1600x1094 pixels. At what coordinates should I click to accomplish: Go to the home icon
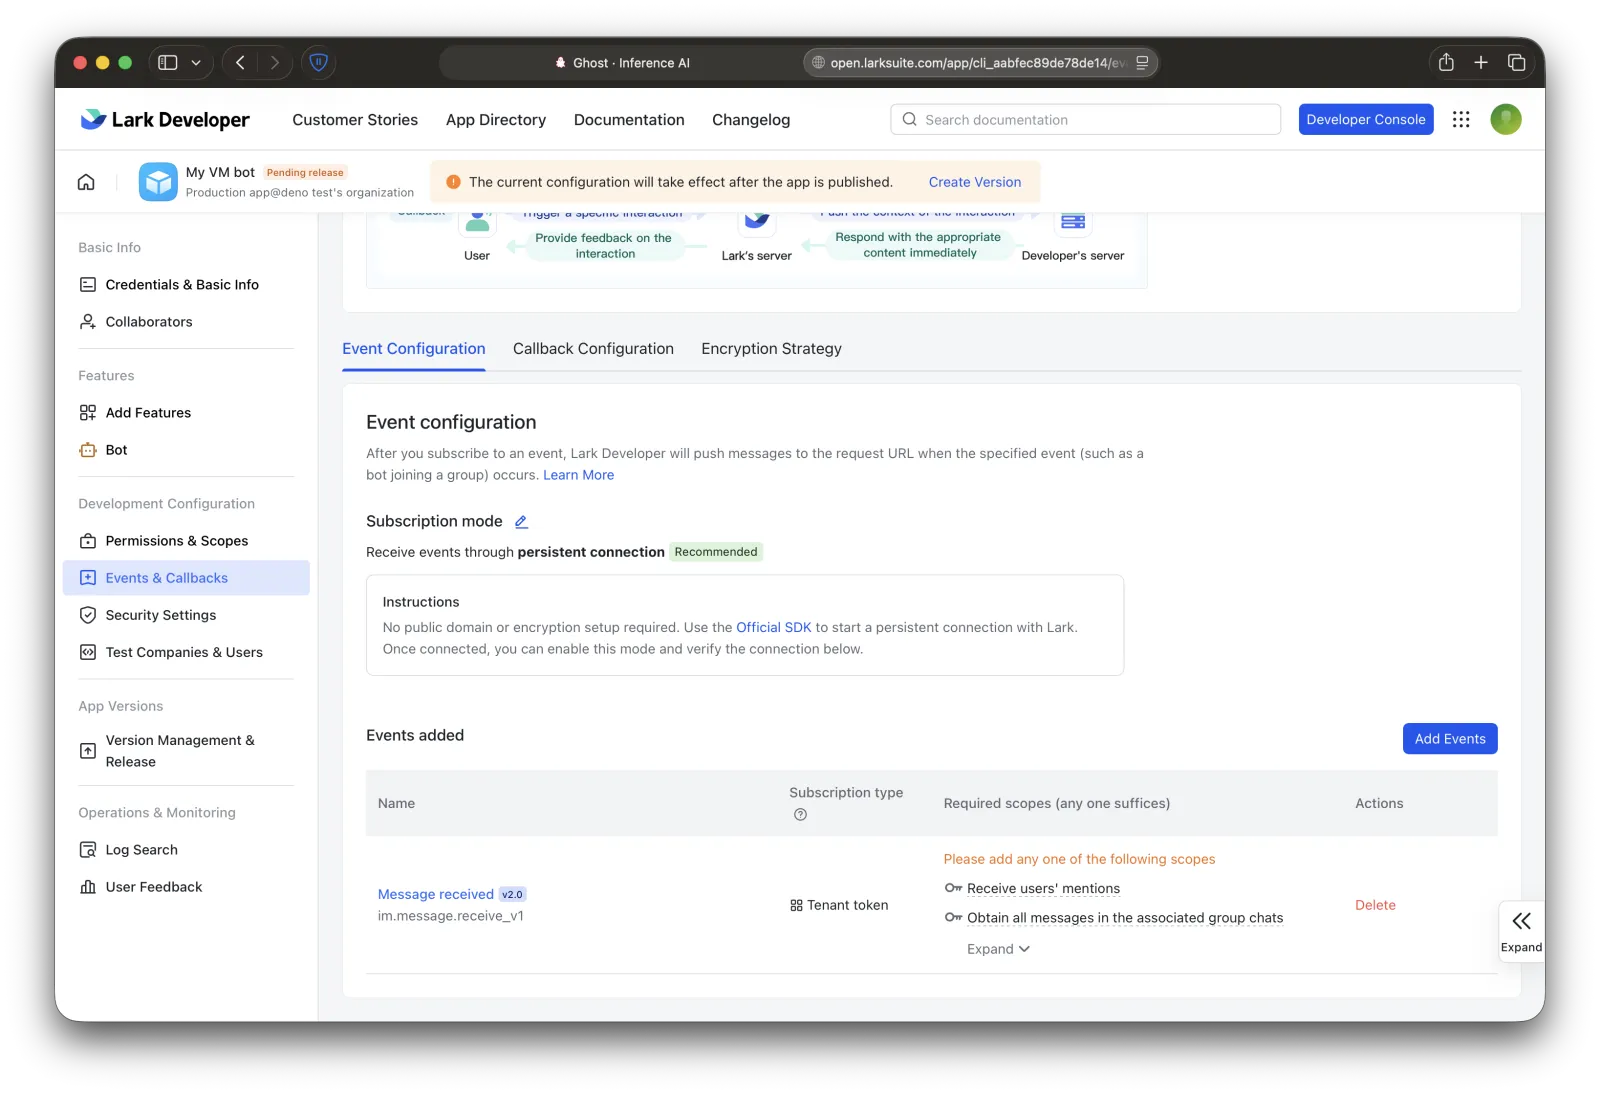tap(87, 182)
